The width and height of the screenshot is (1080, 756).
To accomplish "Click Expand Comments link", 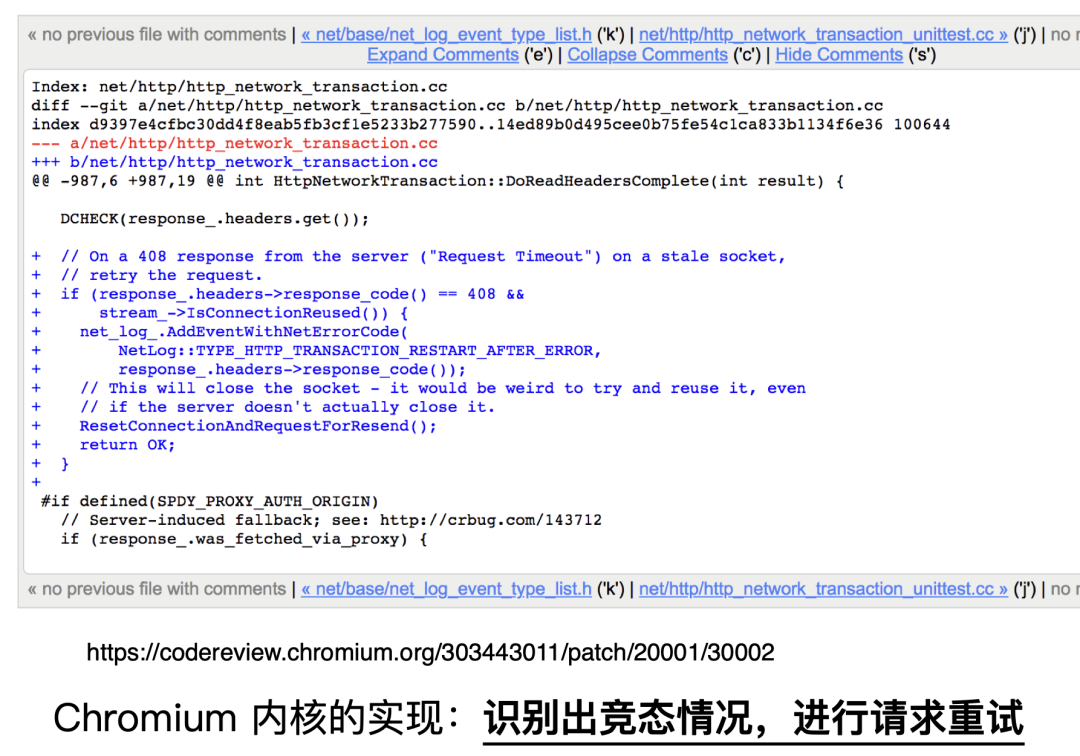I will [443, 55].
